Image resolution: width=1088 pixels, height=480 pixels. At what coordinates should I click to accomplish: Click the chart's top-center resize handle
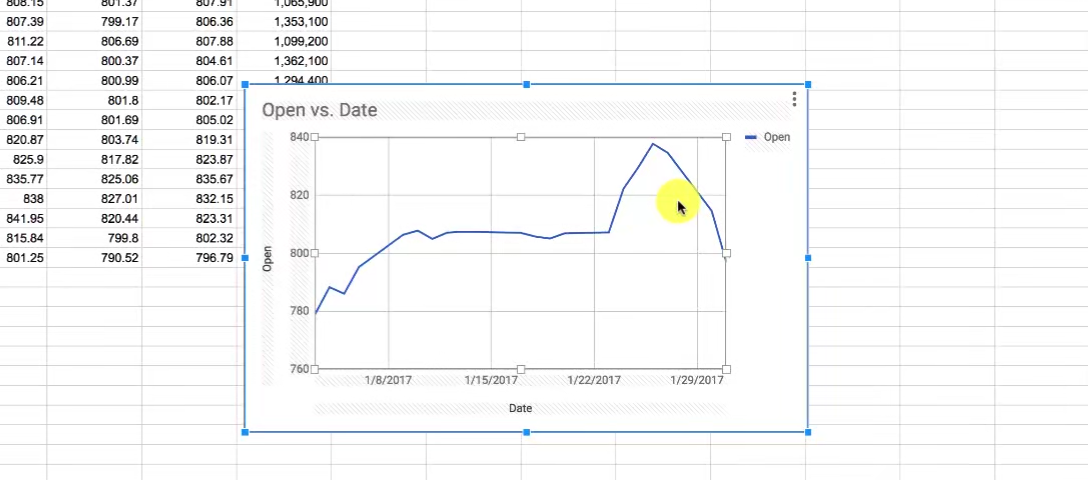[x=527, y=85]
